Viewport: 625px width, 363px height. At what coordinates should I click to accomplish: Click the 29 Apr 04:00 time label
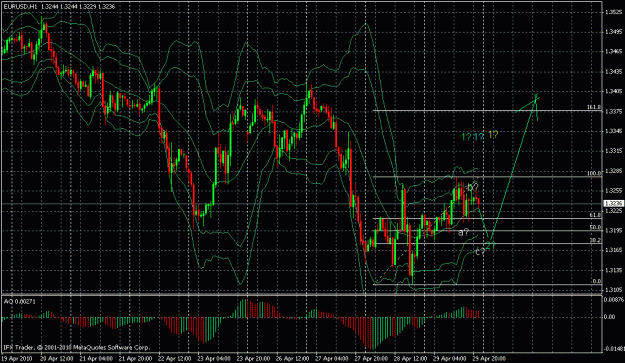coord(450,358)
